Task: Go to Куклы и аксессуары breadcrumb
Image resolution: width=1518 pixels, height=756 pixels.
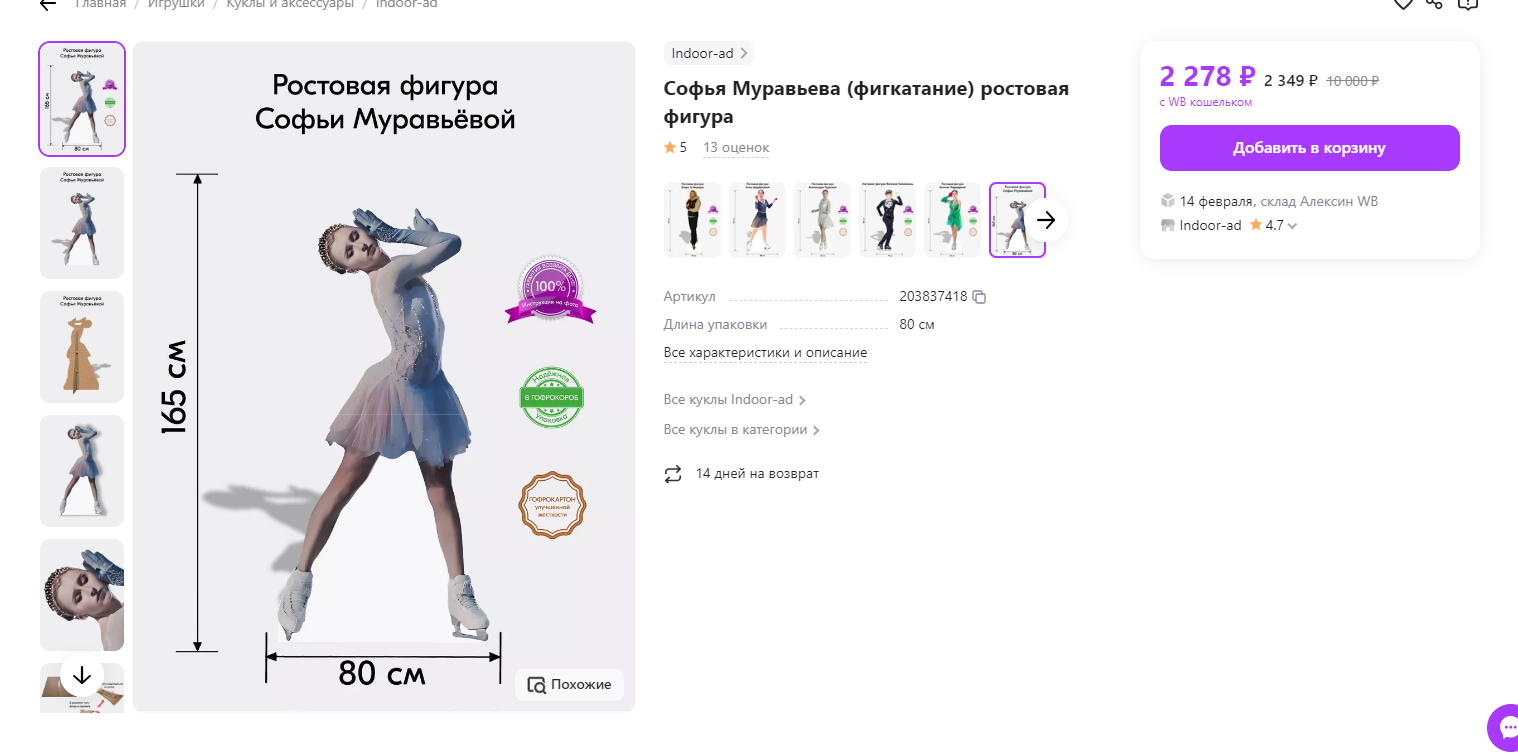Action: click(x=290, y=4)
